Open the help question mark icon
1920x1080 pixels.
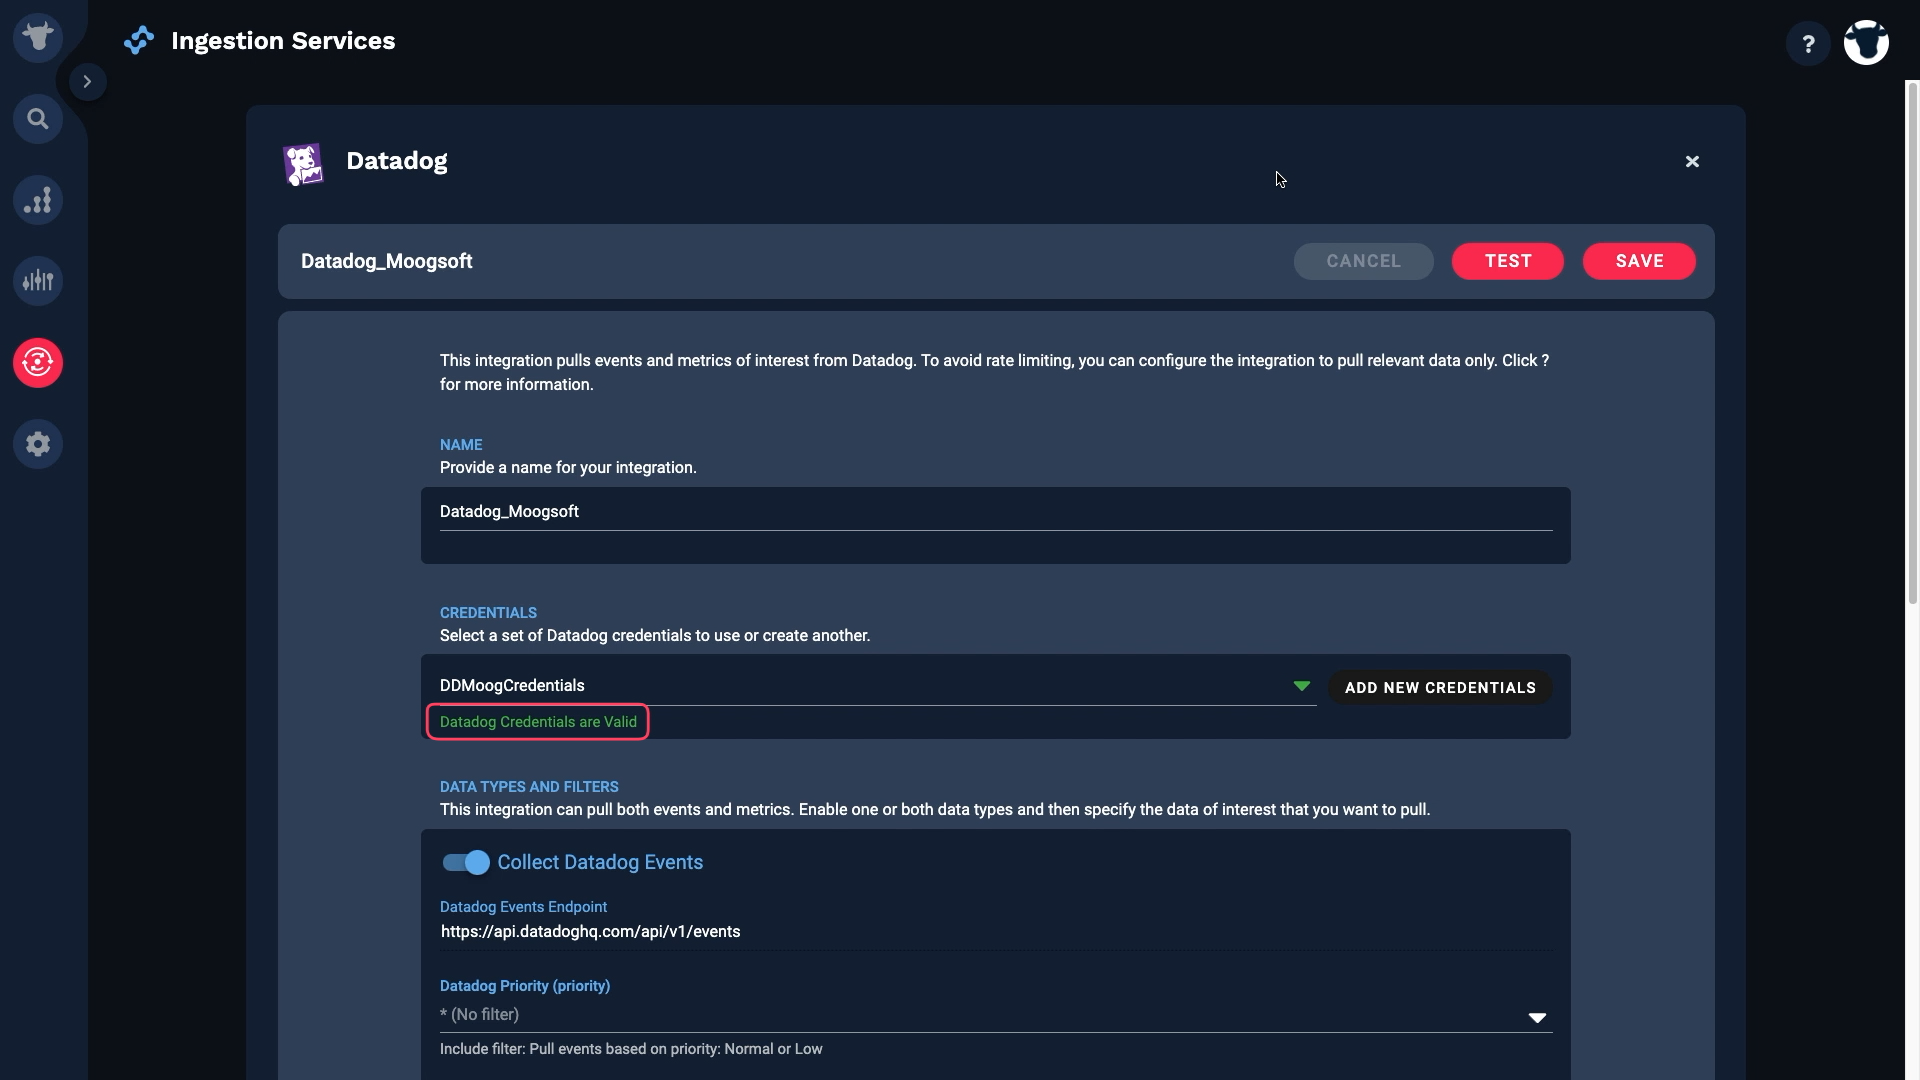1808,44
